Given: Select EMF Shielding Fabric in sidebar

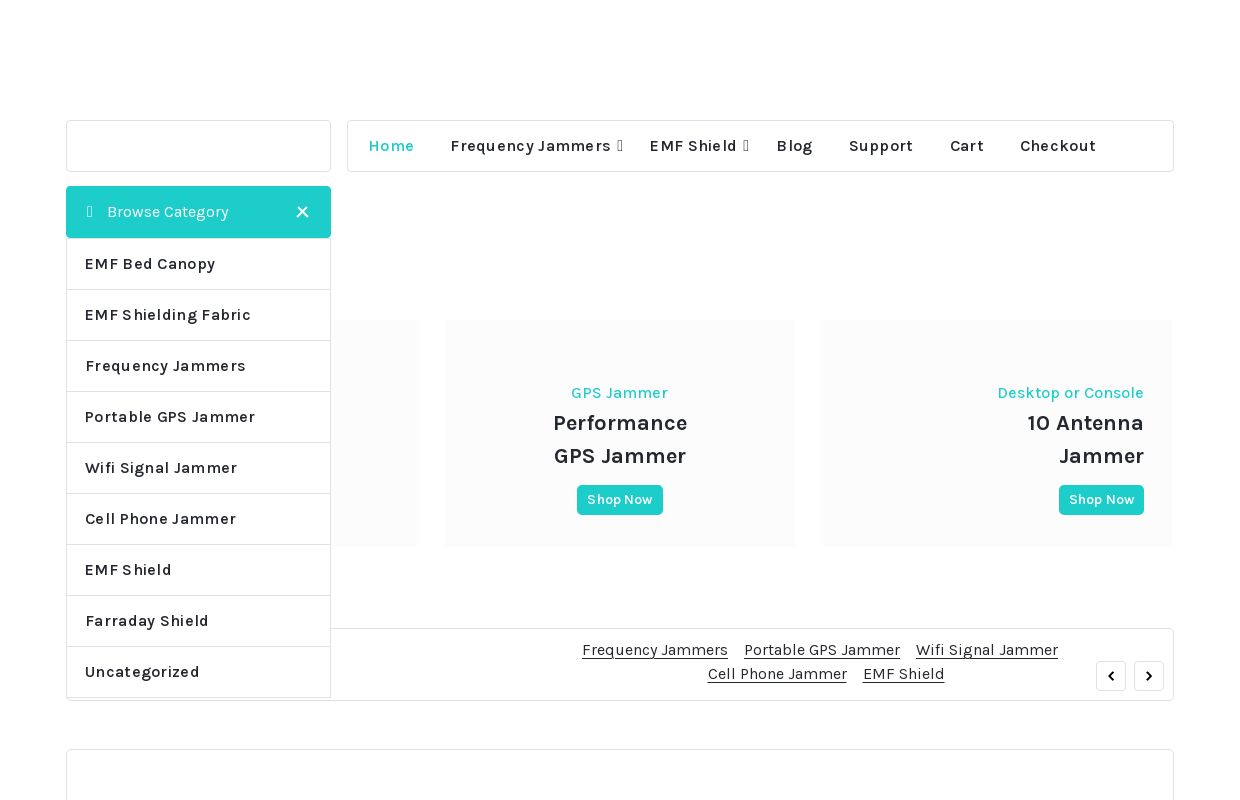Looking at the screenshot, I should [168, 315].
